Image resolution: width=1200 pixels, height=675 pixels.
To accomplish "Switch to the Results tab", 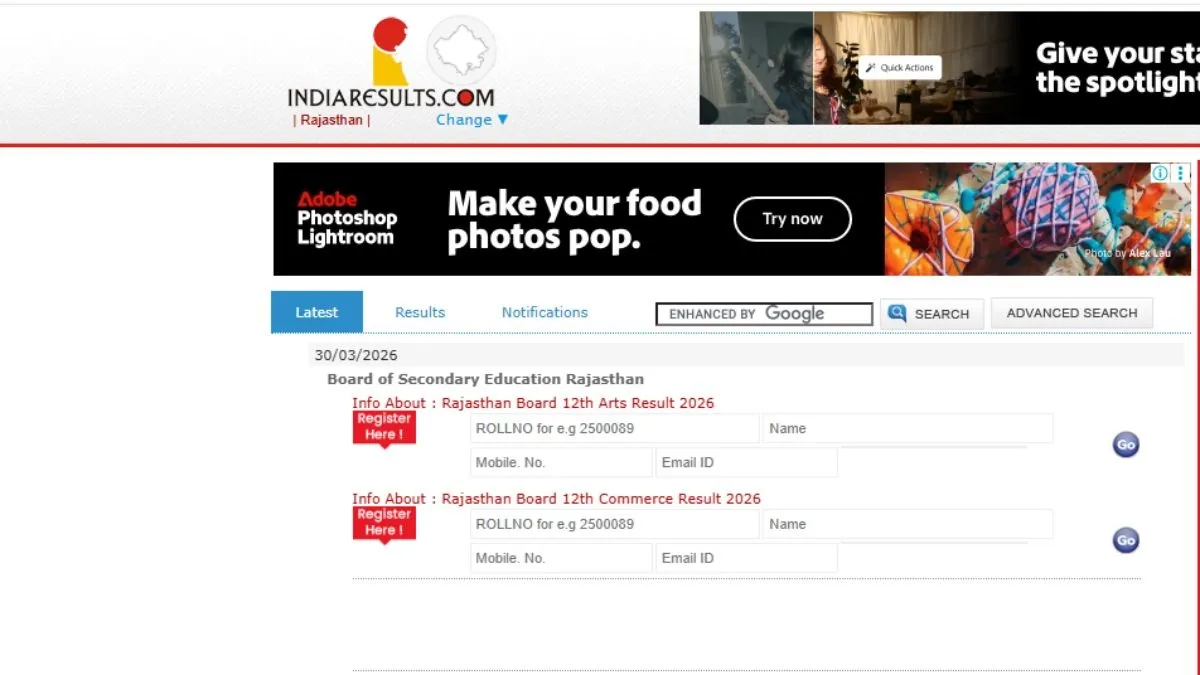I will pos(420,312).
